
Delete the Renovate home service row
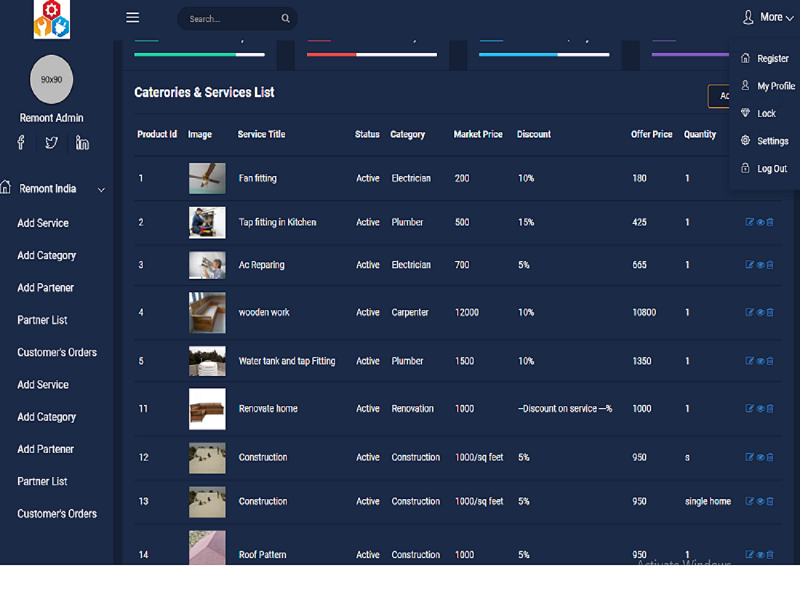click(x=770, y=408)
